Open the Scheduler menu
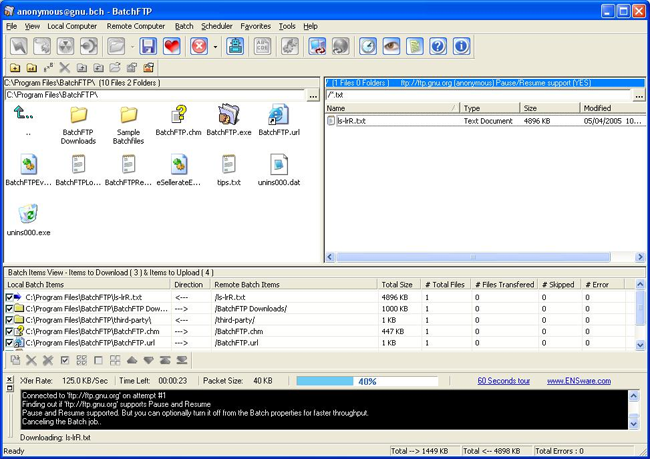This screenshot has height=459, width=650. tap(217, 26)
